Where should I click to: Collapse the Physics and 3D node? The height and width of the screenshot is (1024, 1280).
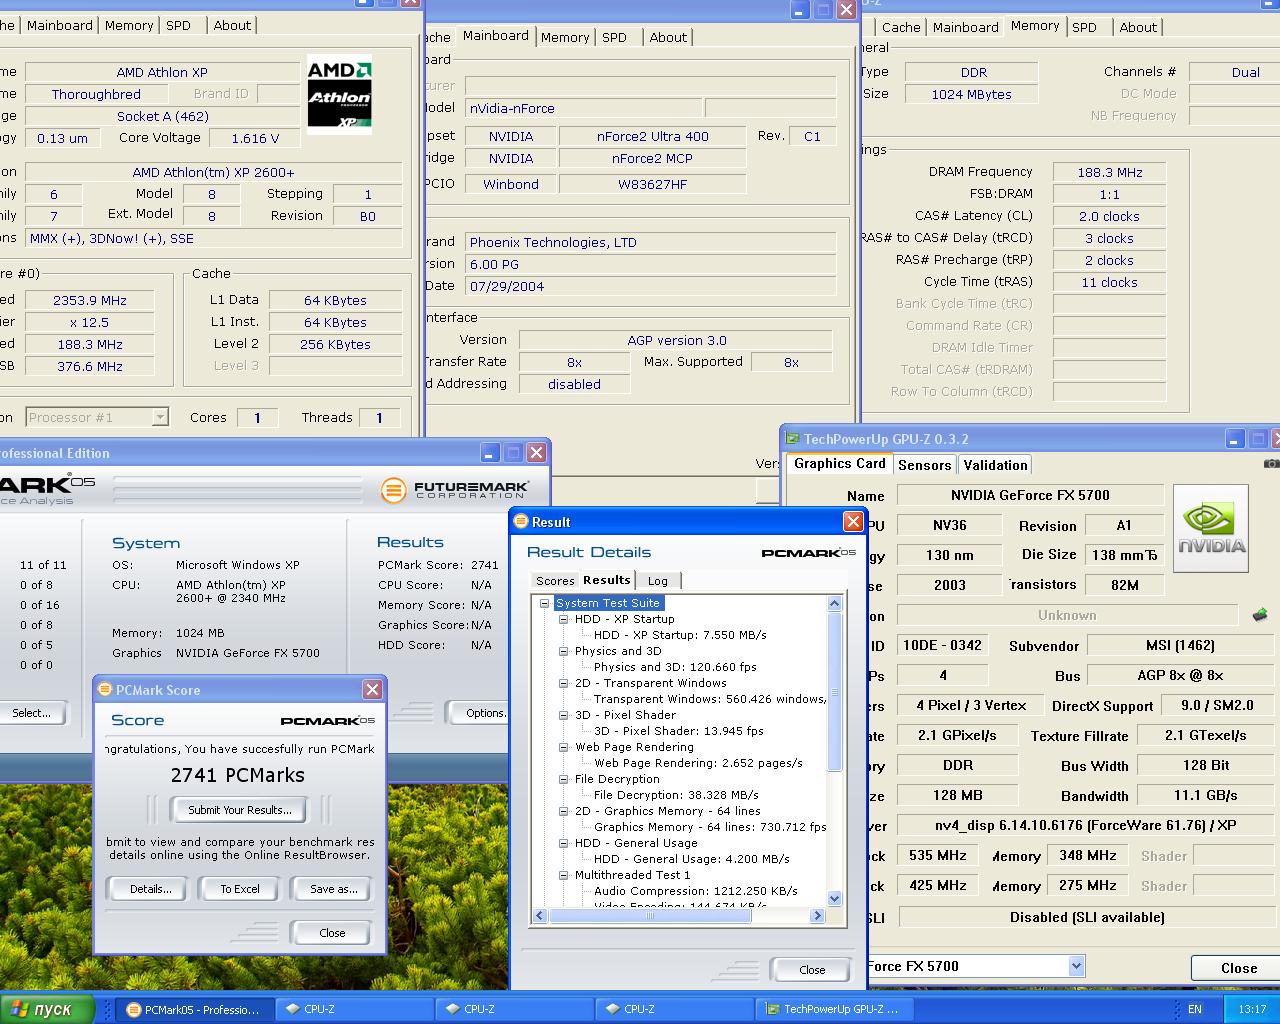click(564, 651)
